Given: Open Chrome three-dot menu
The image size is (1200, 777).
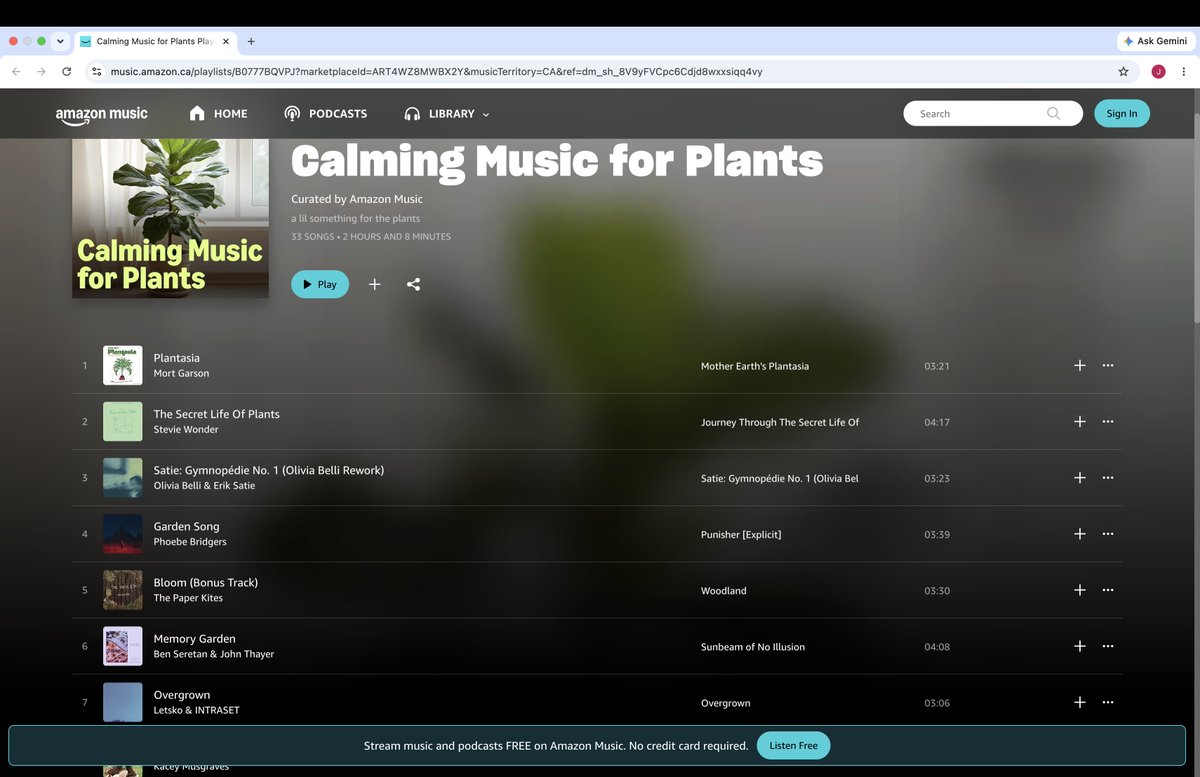Looking at the screenshot, I should pyautogui.click(x=1184, y=72).
